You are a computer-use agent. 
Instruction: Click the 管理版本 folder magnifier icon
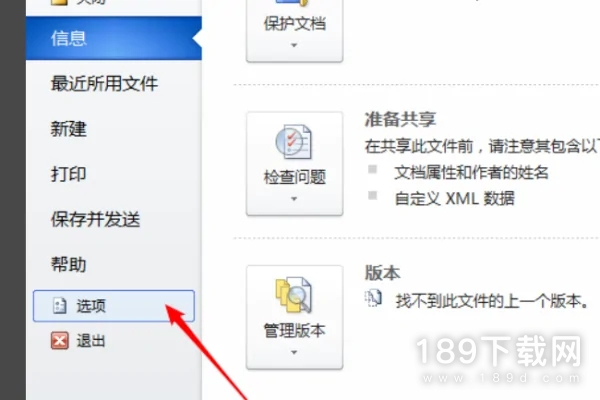(293, 294)
